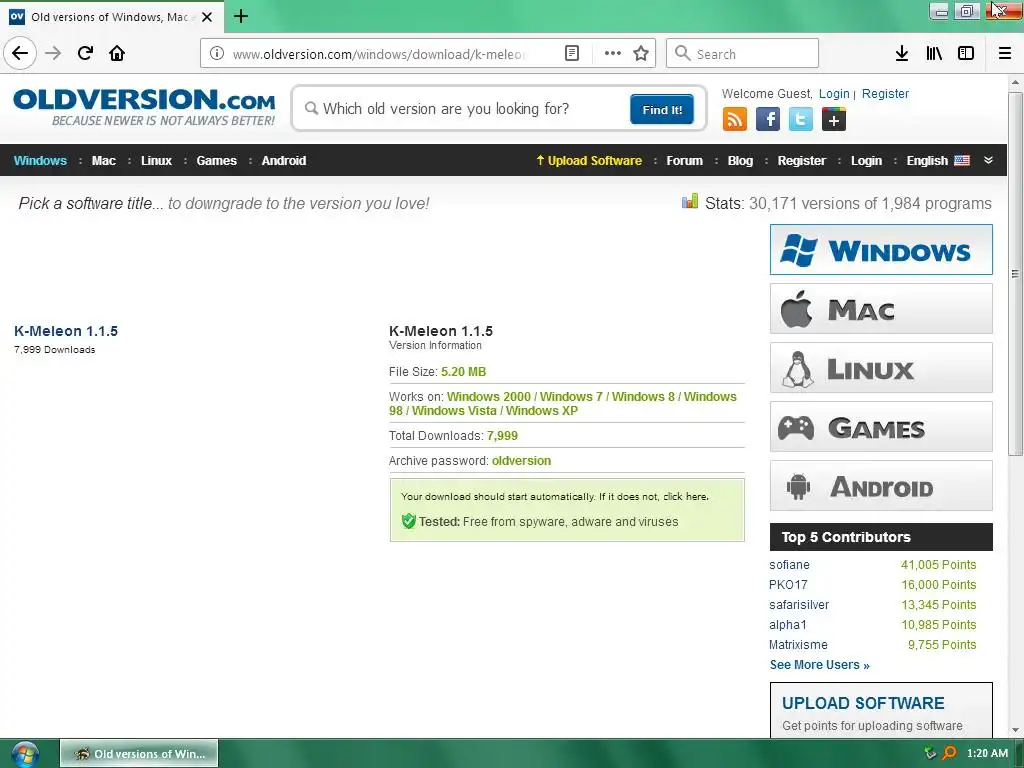
Task: Open contributor alpha1's profile
Action: (788, 625)
